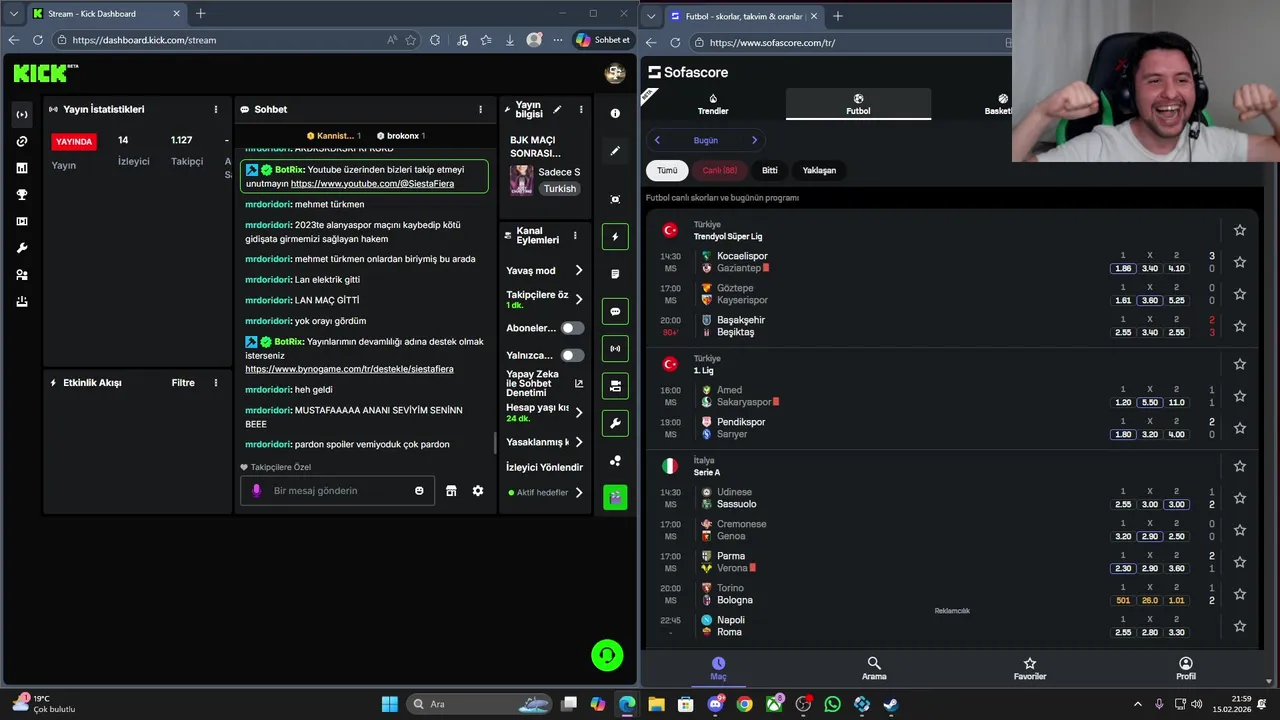The image size is (1280, 720).
Task: Filter matches by Bitti
Action: pos(769,170)
